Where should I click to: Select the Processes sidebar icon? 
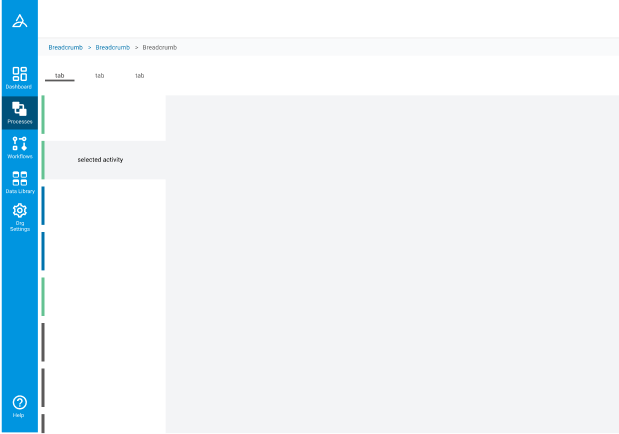[x=19, y=112]
